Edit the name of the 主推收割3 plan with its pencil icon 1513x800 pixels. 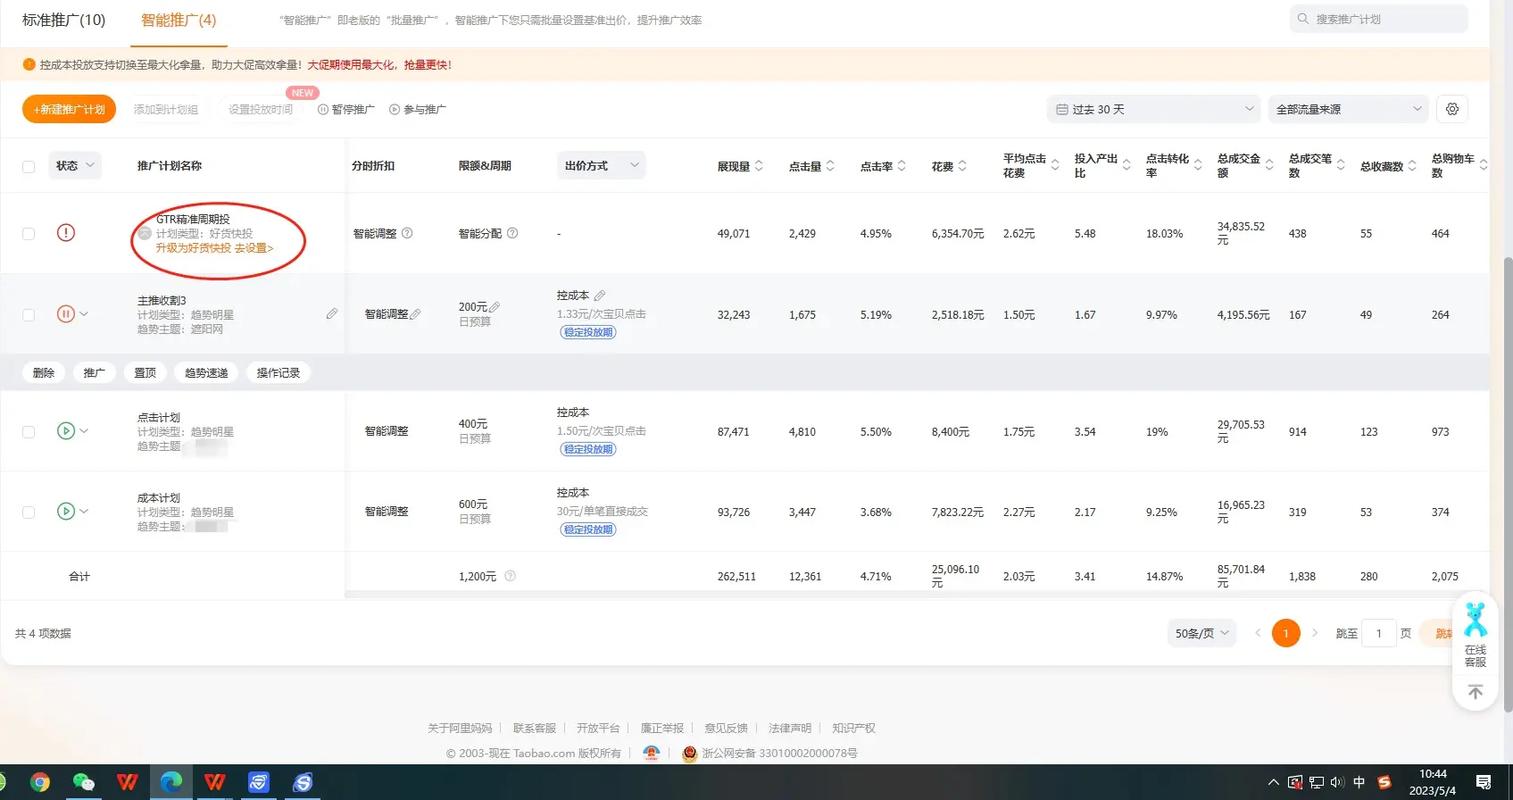click(332, 313)
